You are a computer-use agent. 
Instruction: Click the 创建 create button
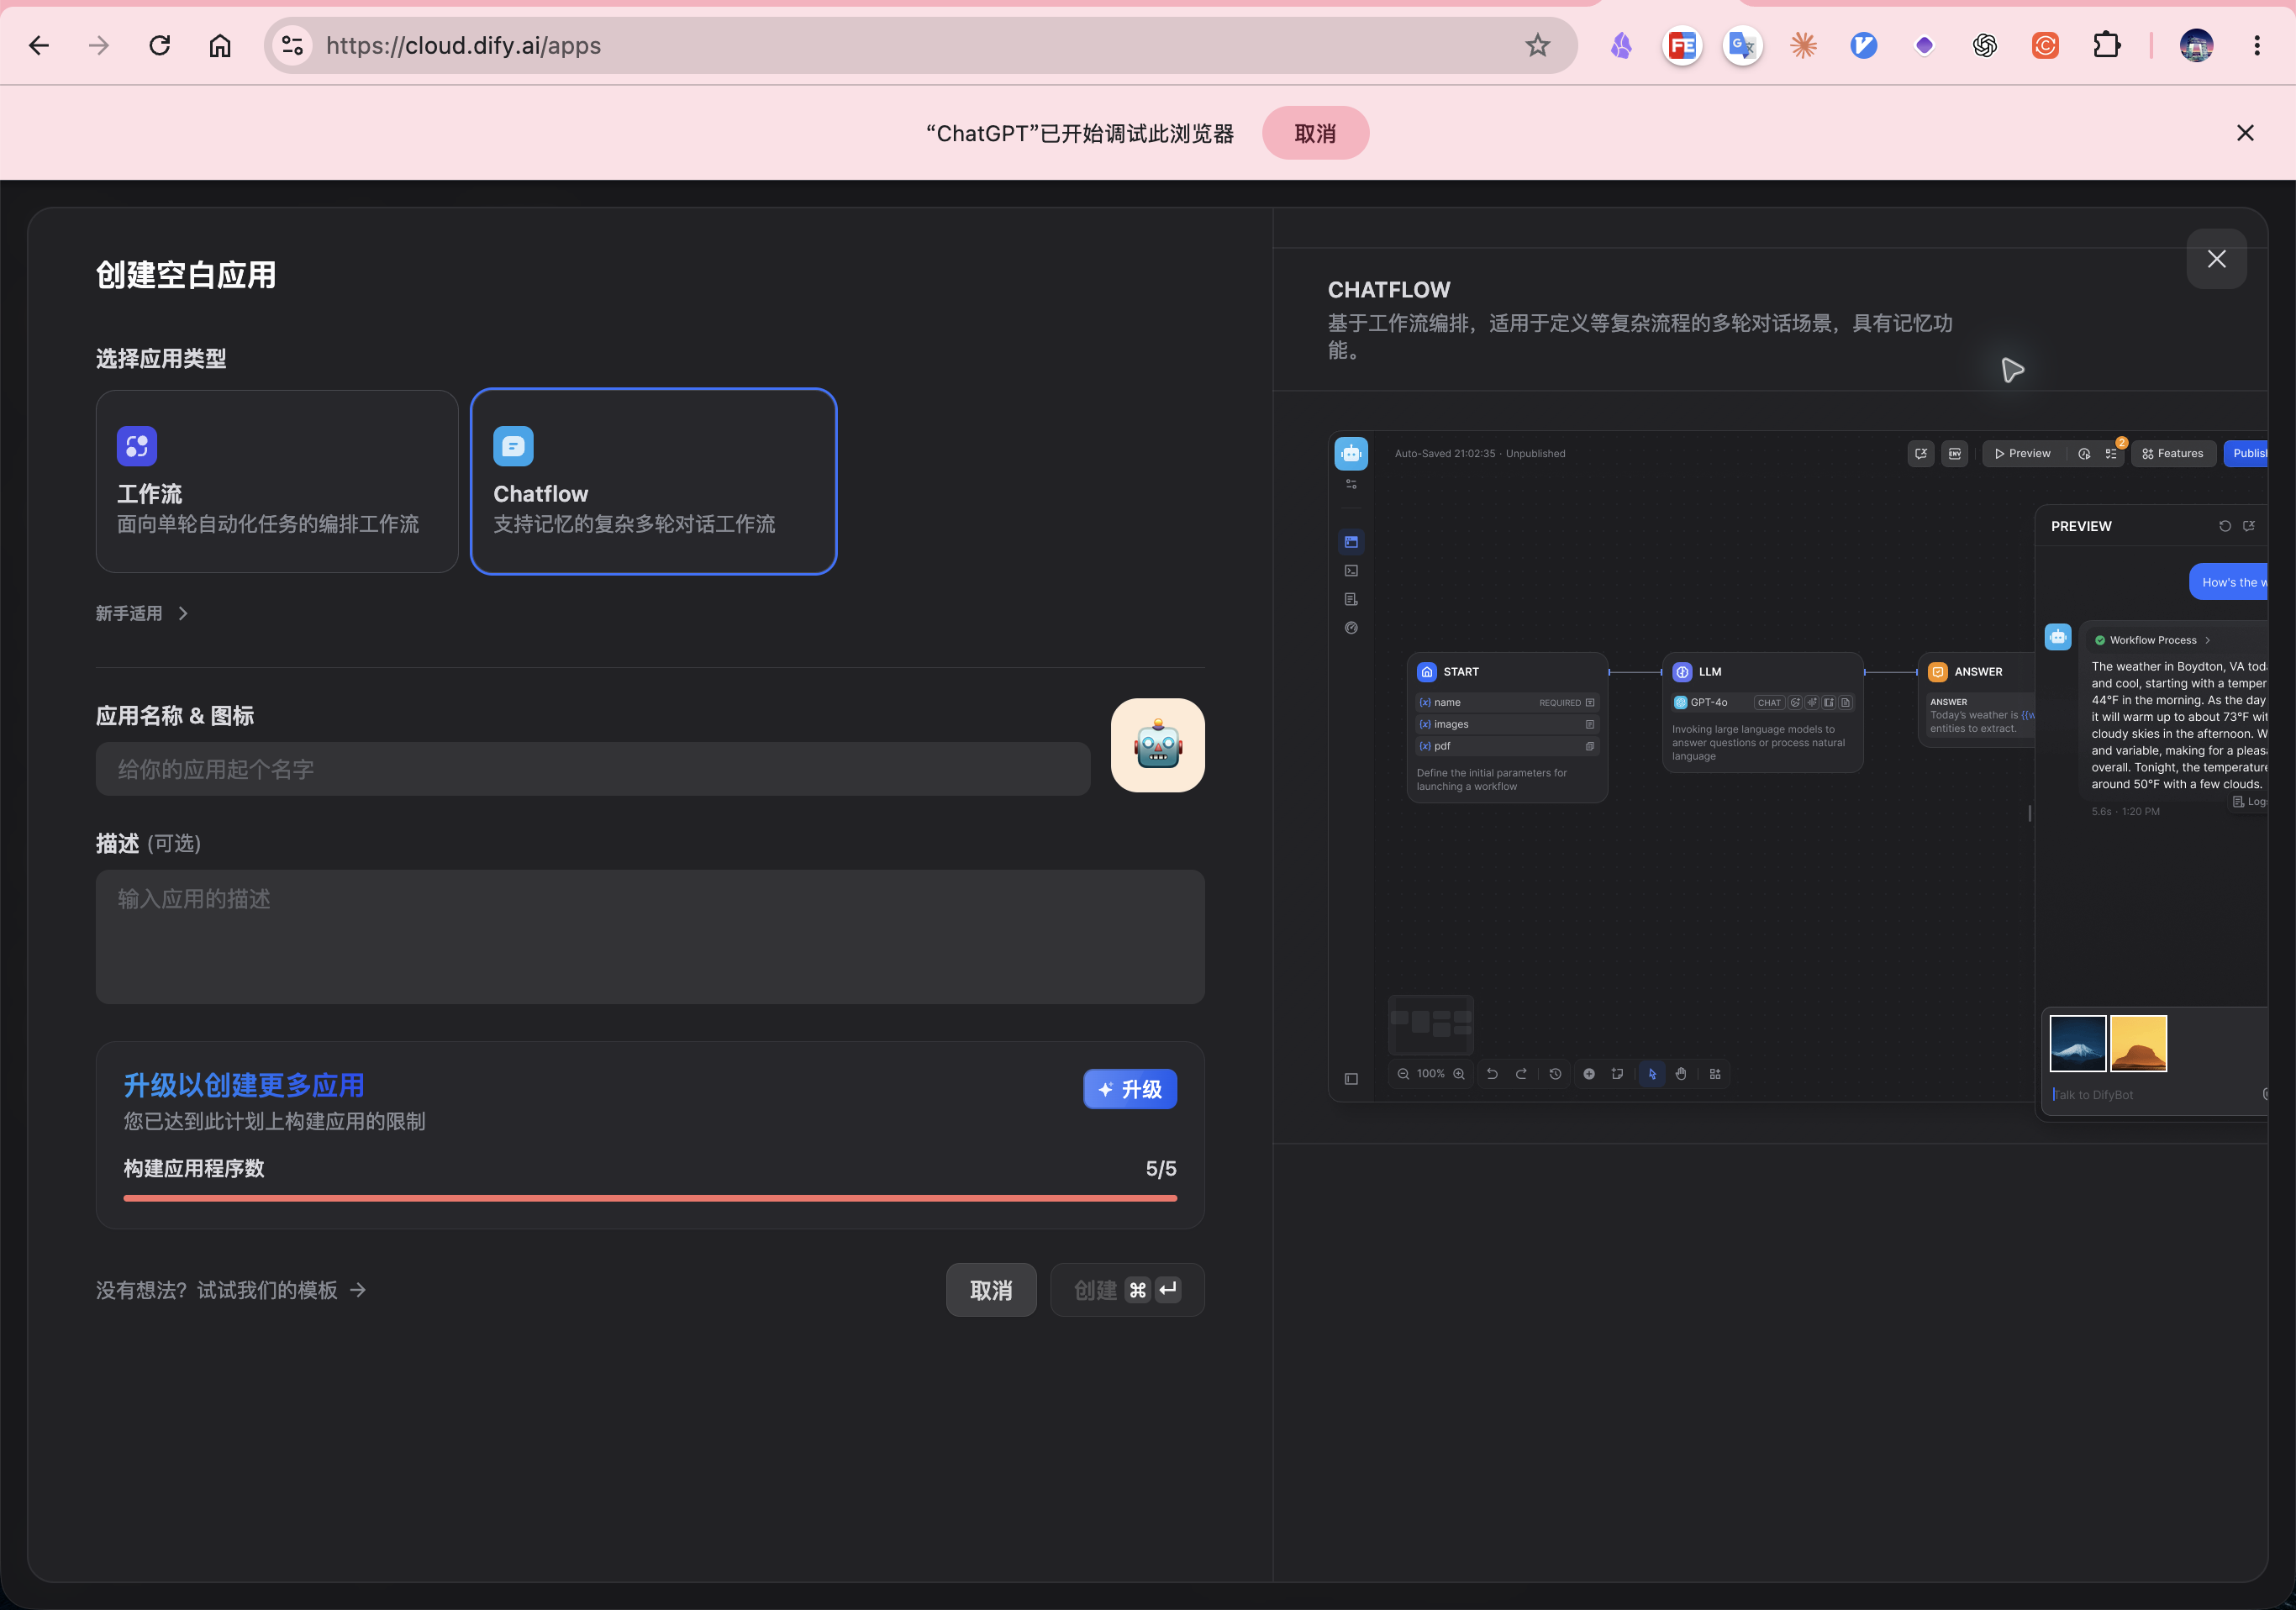click(x=1127, y=1290)
